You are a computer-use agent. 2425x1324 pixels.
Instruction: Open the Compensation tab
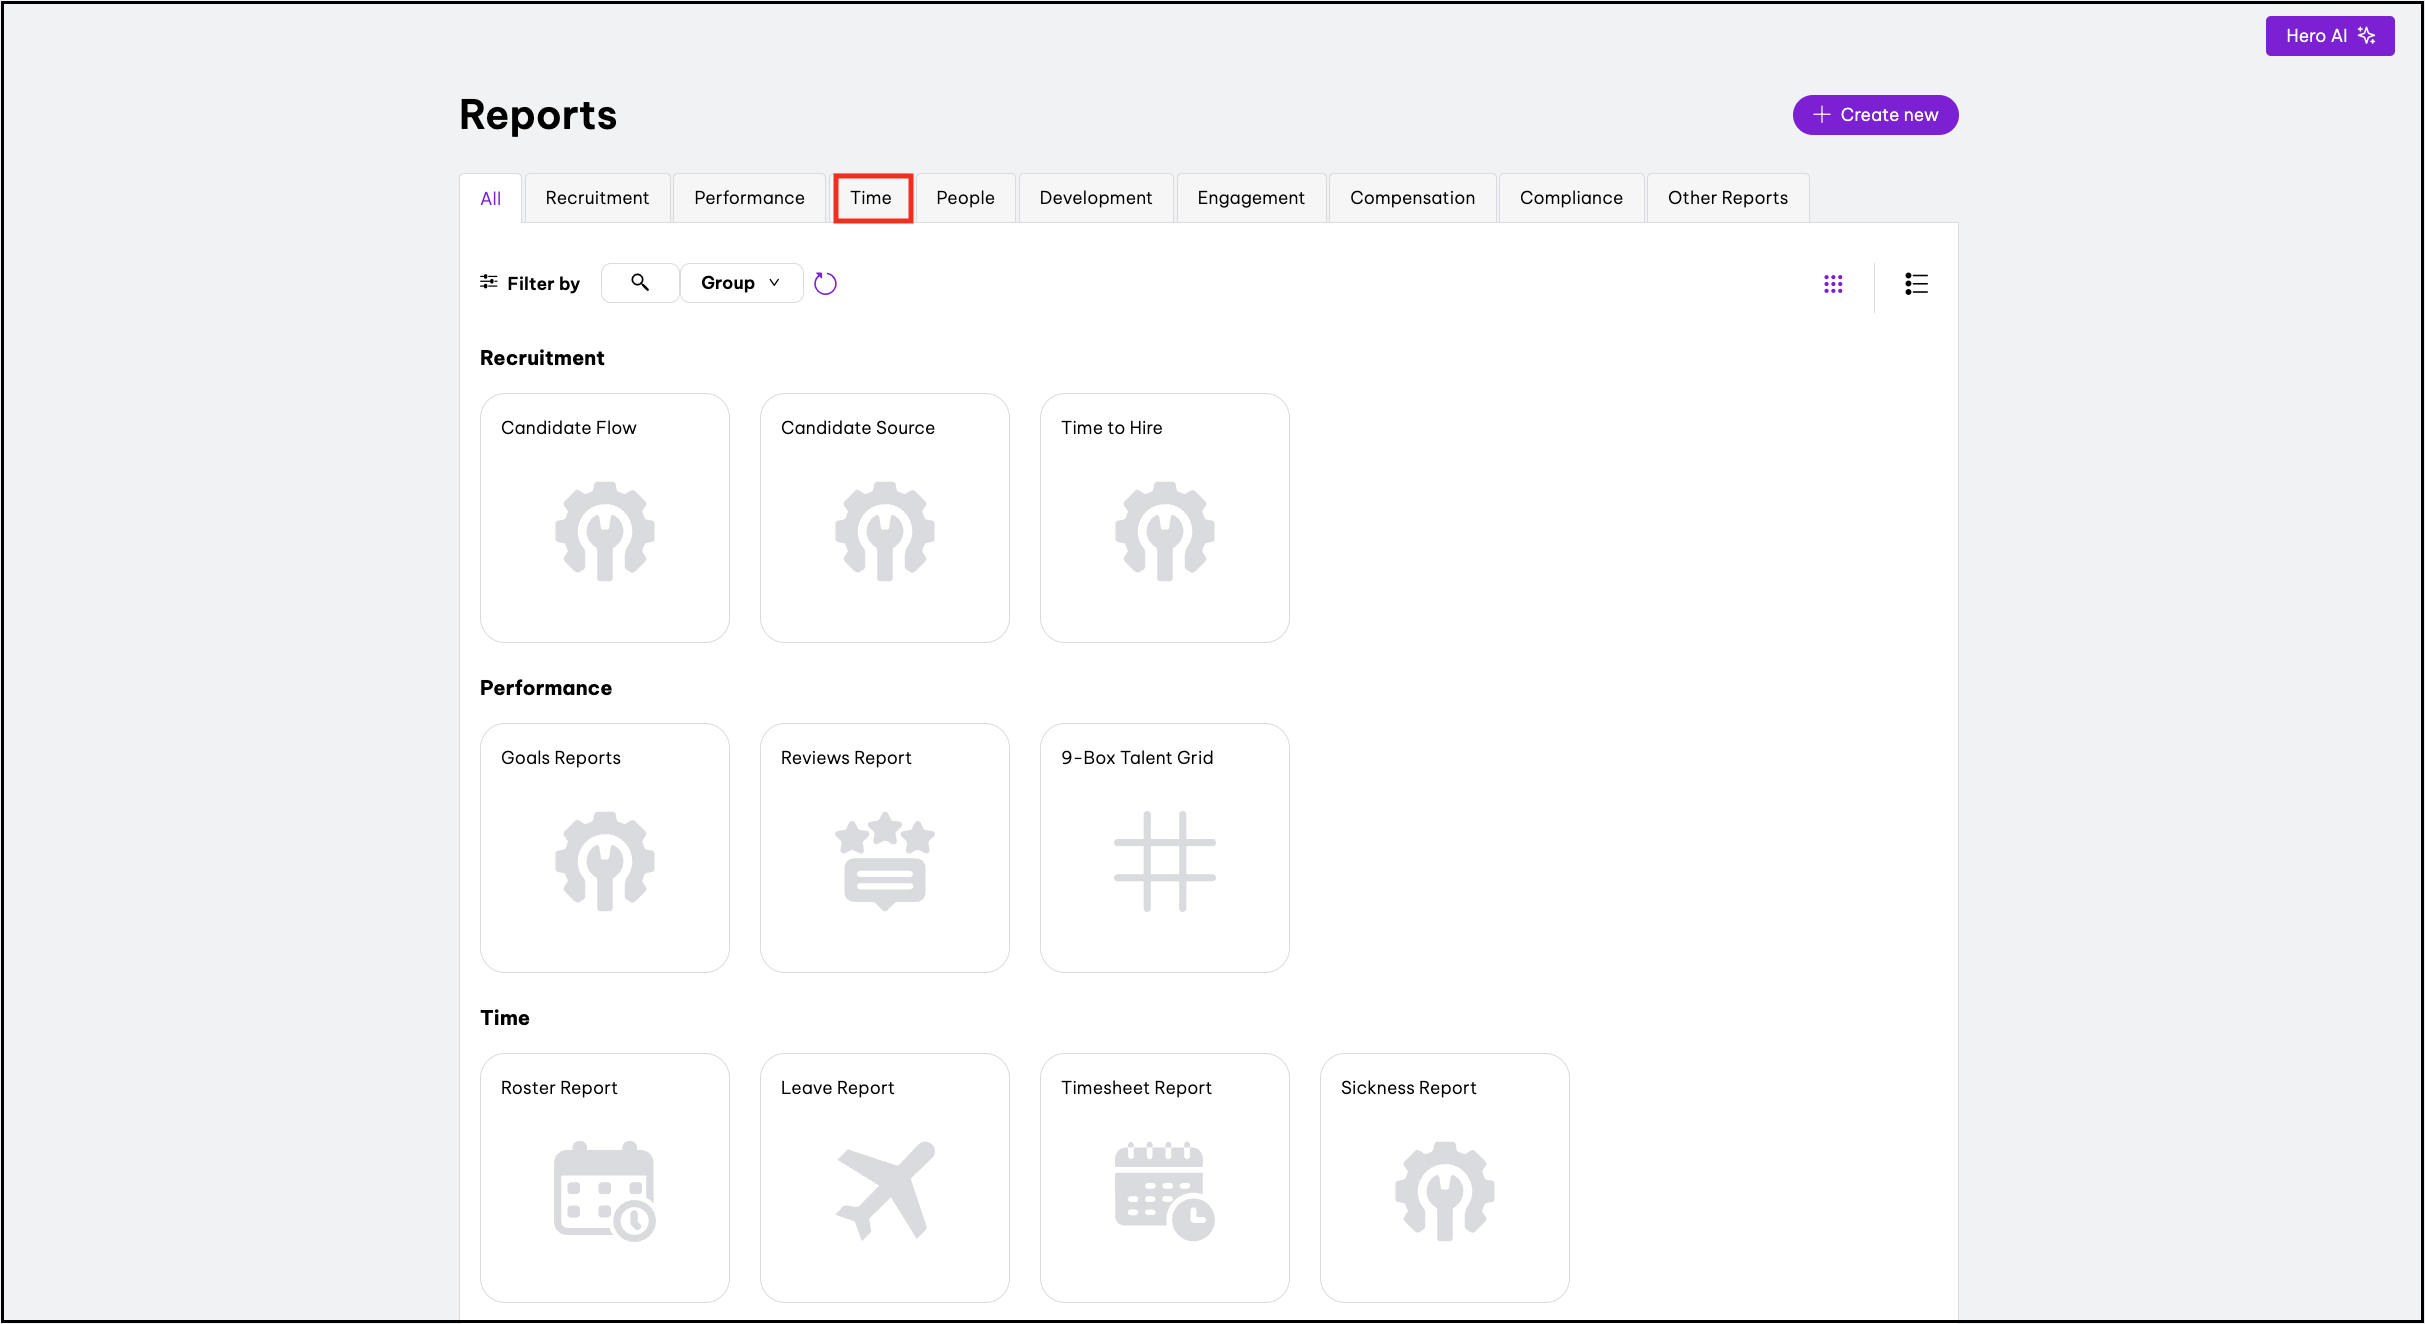coord(1412,198)
